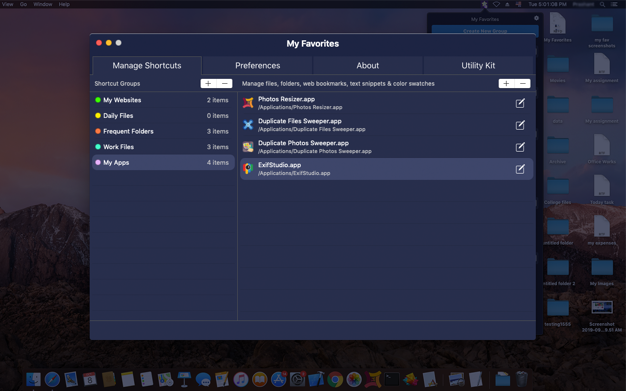Viewport: 626px width, 391px height.
Task: Open Maps from the dock
Action: (165, 379)
